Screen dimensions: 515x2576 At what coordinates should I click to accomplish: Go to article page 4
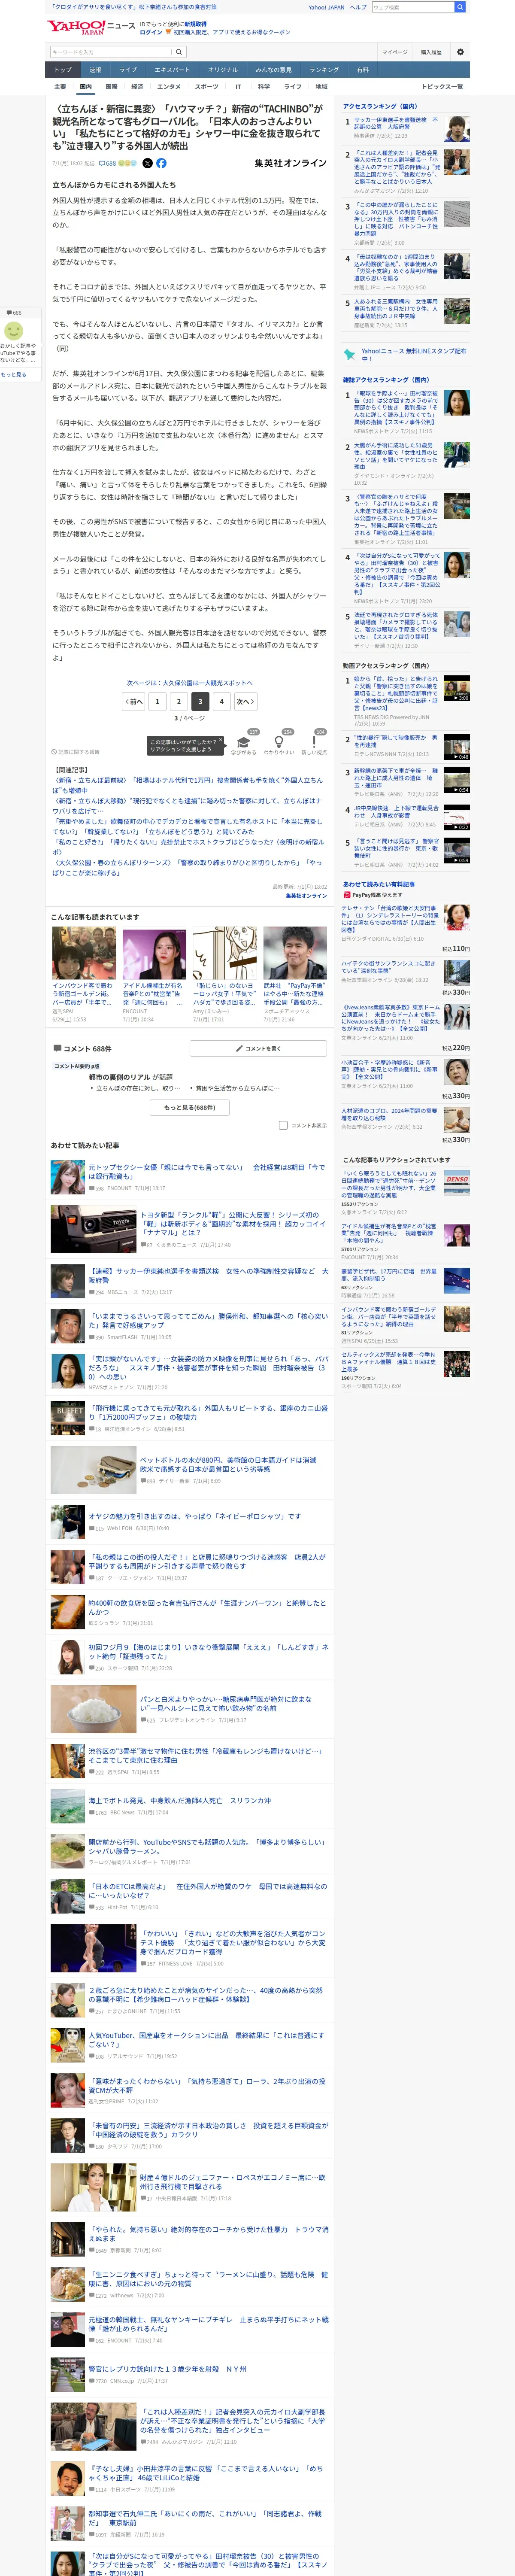point(222,701)
